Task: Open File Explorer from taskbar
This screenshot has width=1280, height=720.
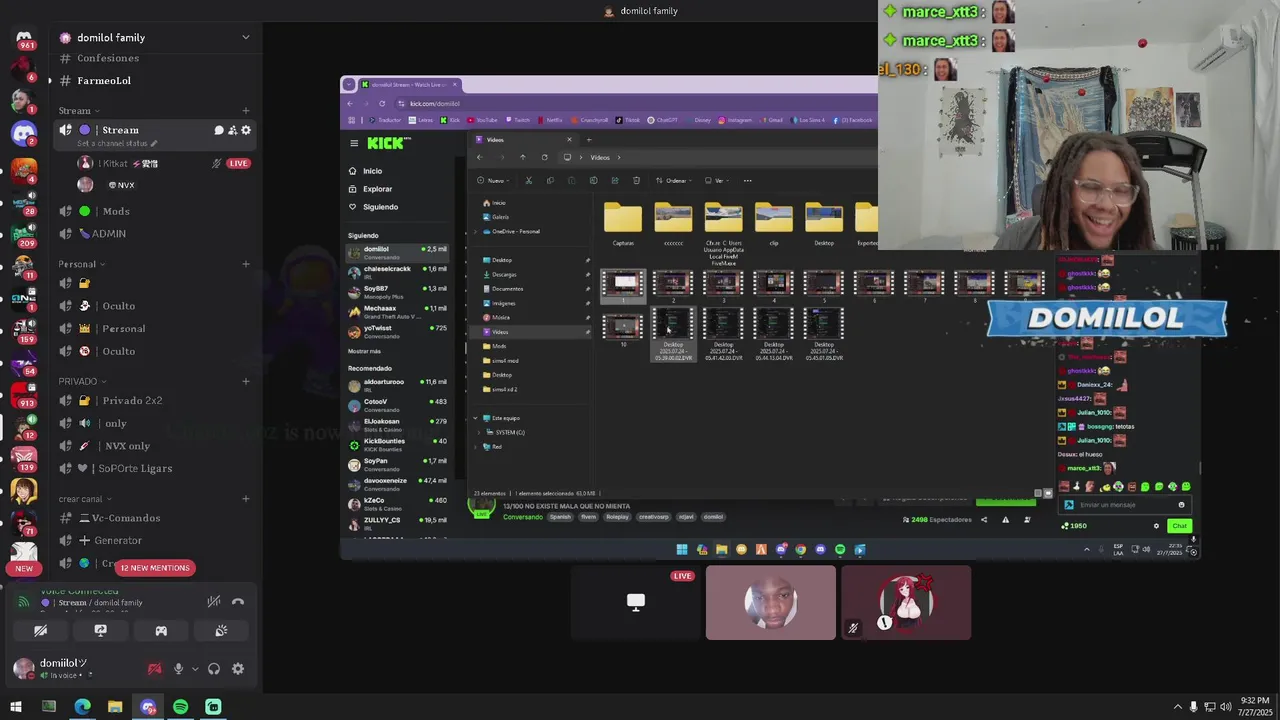Action: [x=115, y=707]
